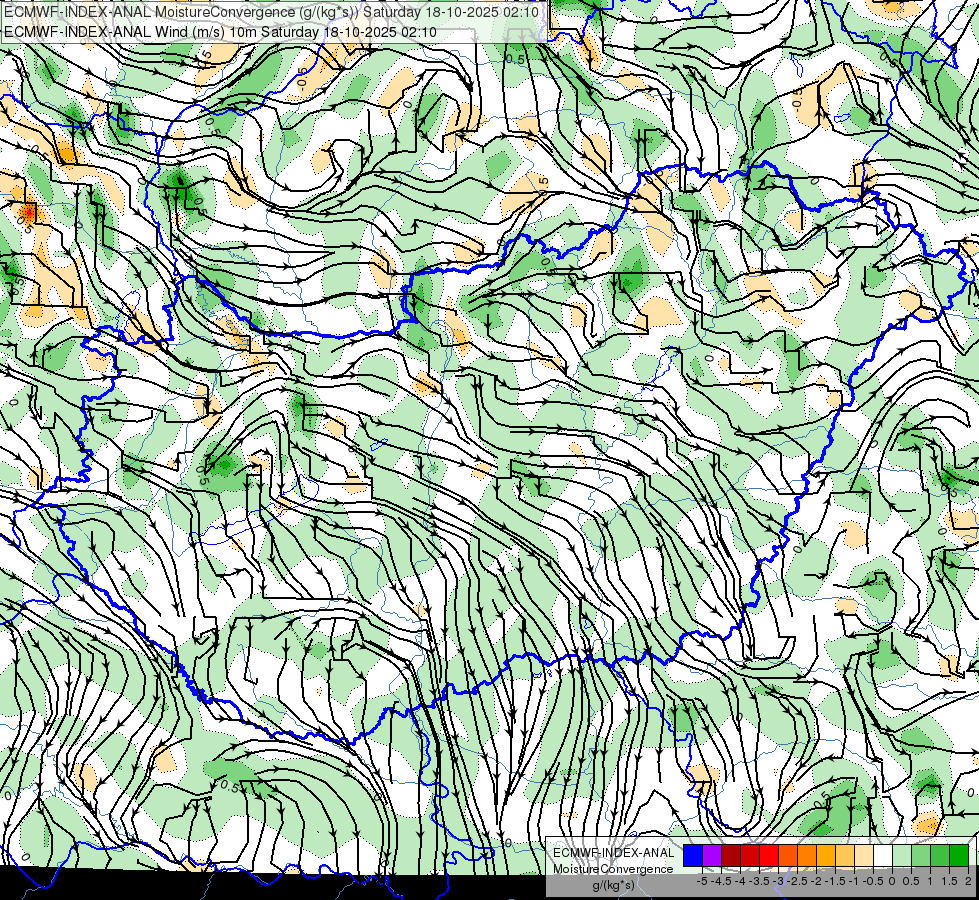
Task: Click the light green swatch (0.5 to 1)
Action: point(921,856)
